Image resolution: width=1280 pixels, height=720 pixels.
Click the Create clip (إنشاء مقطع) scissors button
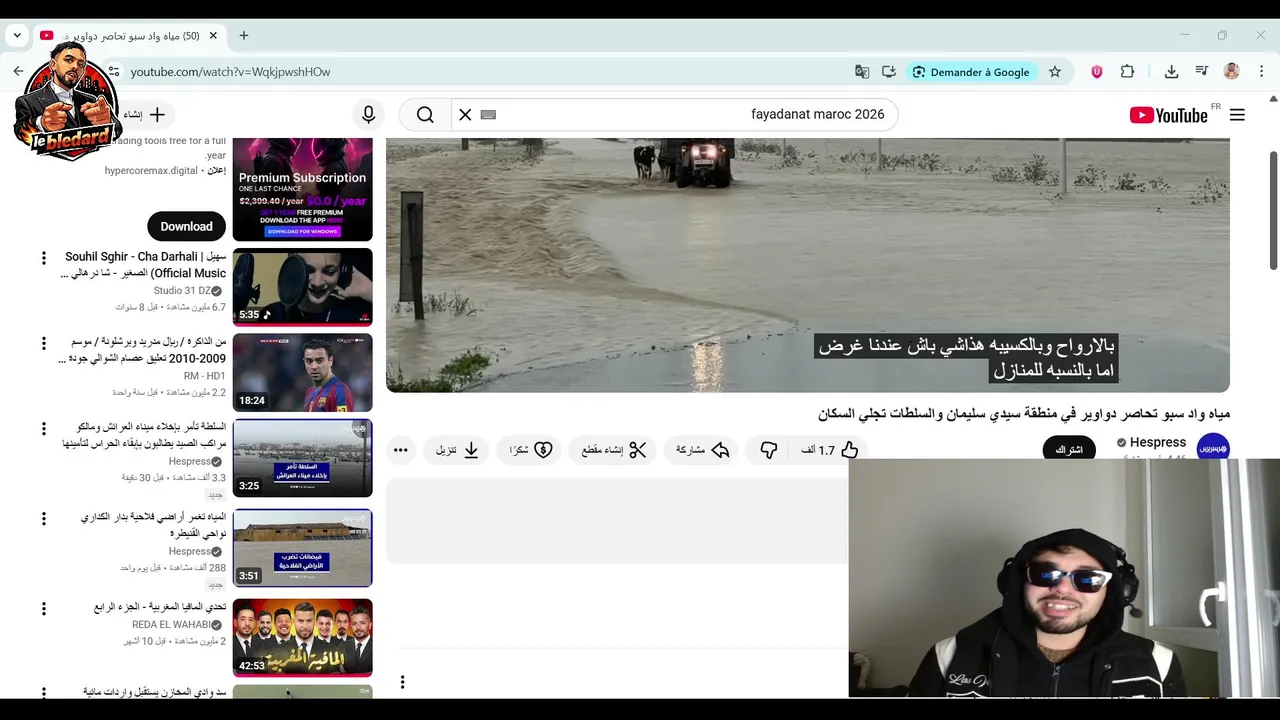click(x=614, y=450)
